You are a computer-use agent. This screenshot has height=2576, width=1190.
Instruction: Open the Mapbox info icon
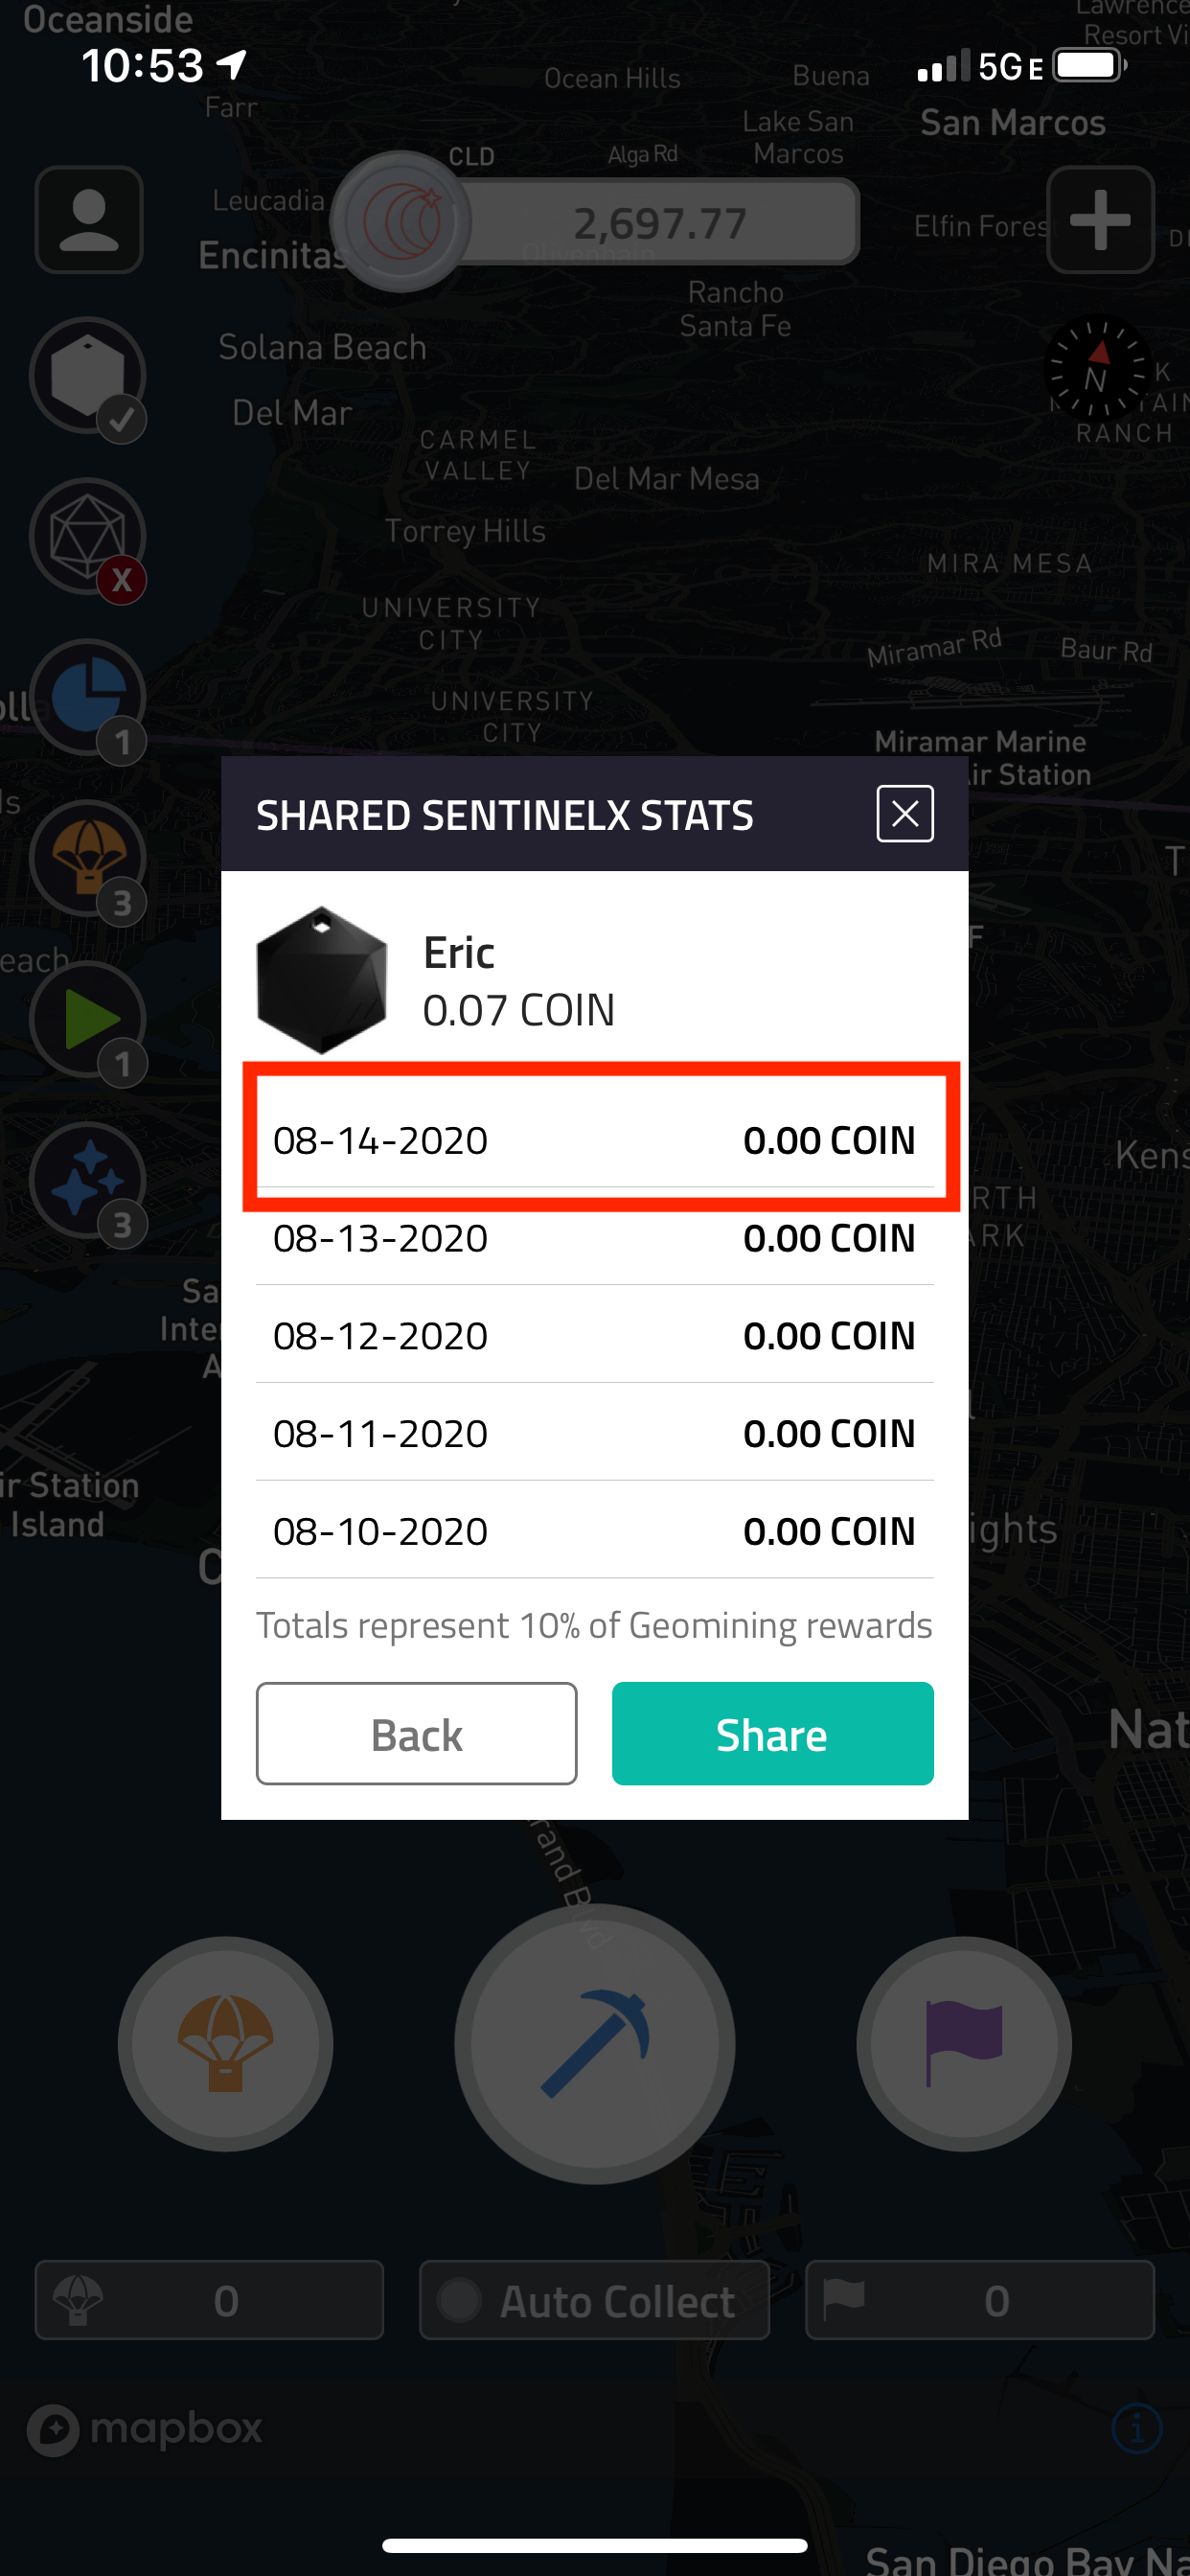click(x=1137, y=2428)
